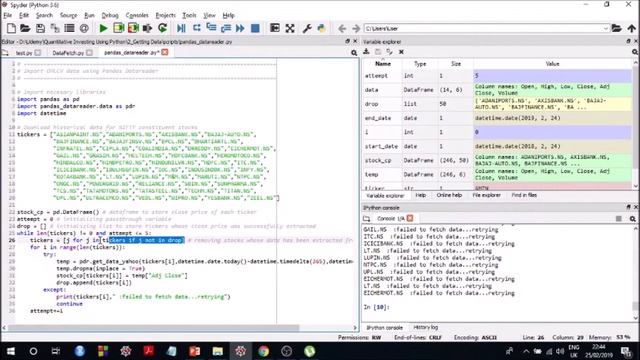
Task: Open Preferences with the wrench icon
Action: [x=307, y=28]
